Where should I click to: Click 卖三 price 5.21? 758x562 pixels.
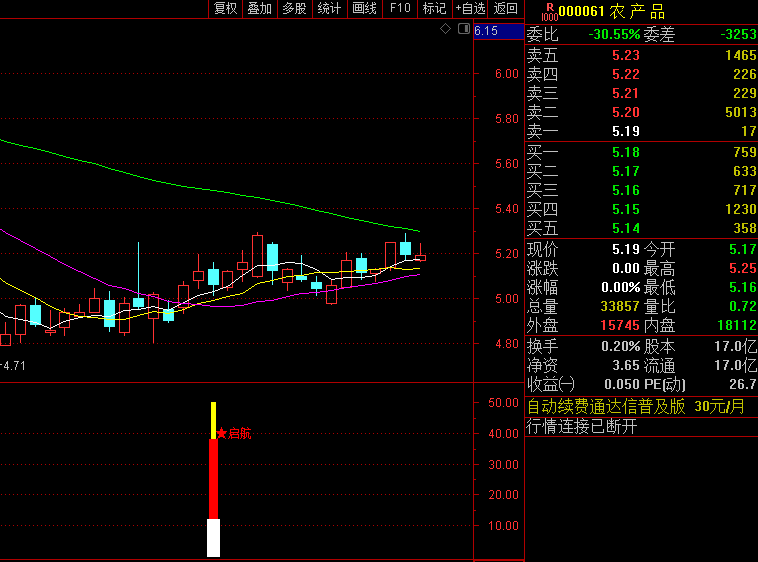(x=626, y=93)
